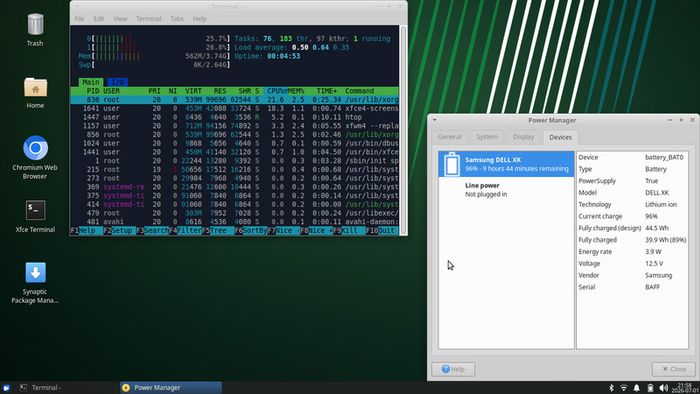Select the /sbin/init process row PID 1
Viewport: 700px width, 394px height.
tap(234, 160)
